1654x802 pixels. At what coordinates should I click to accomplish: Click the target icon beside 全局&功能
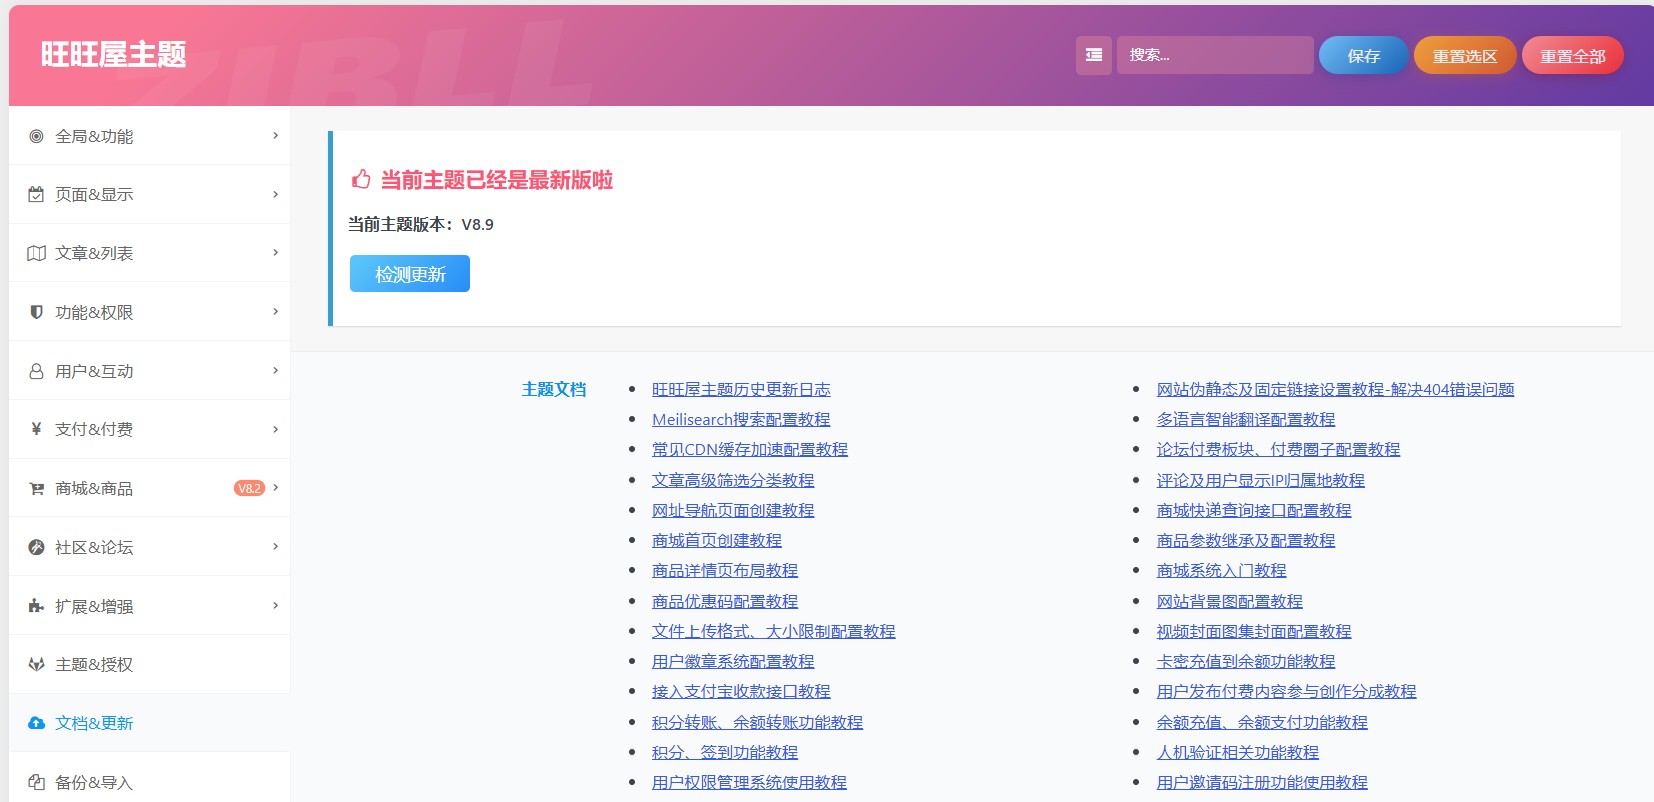[x=36, y=136]
